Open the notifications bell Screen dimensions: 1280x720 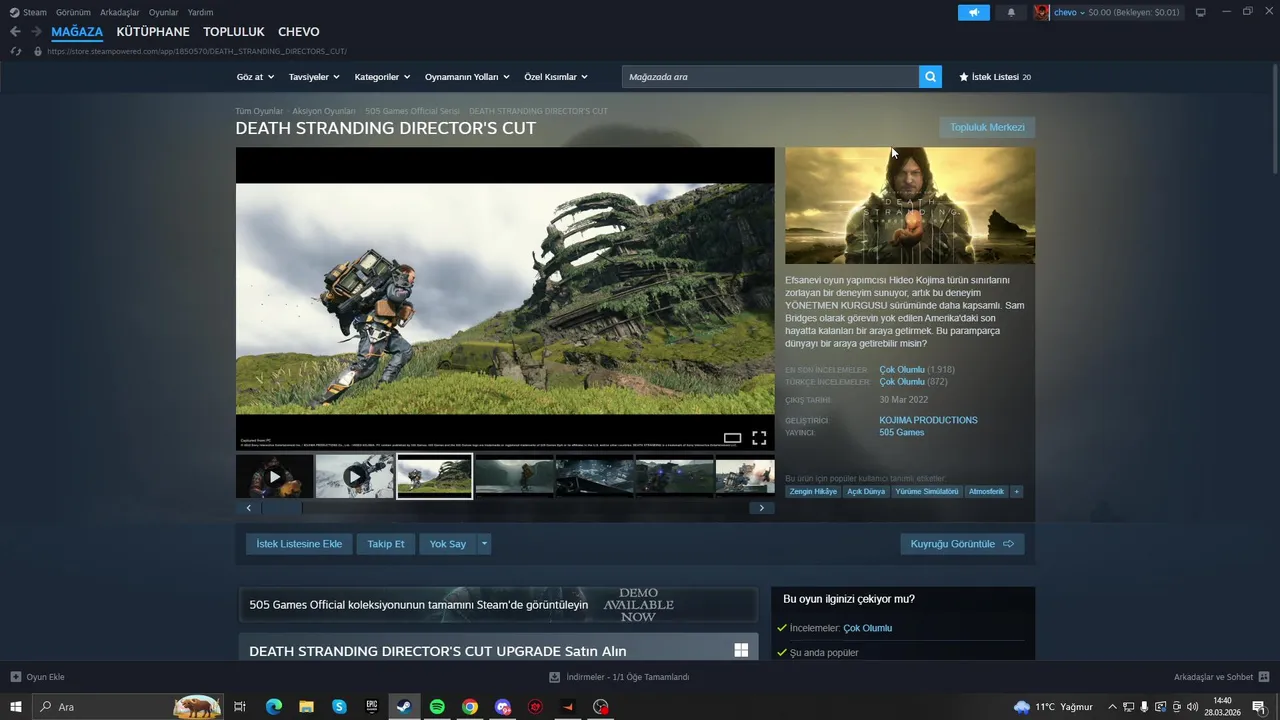(x=1011, y=12)
